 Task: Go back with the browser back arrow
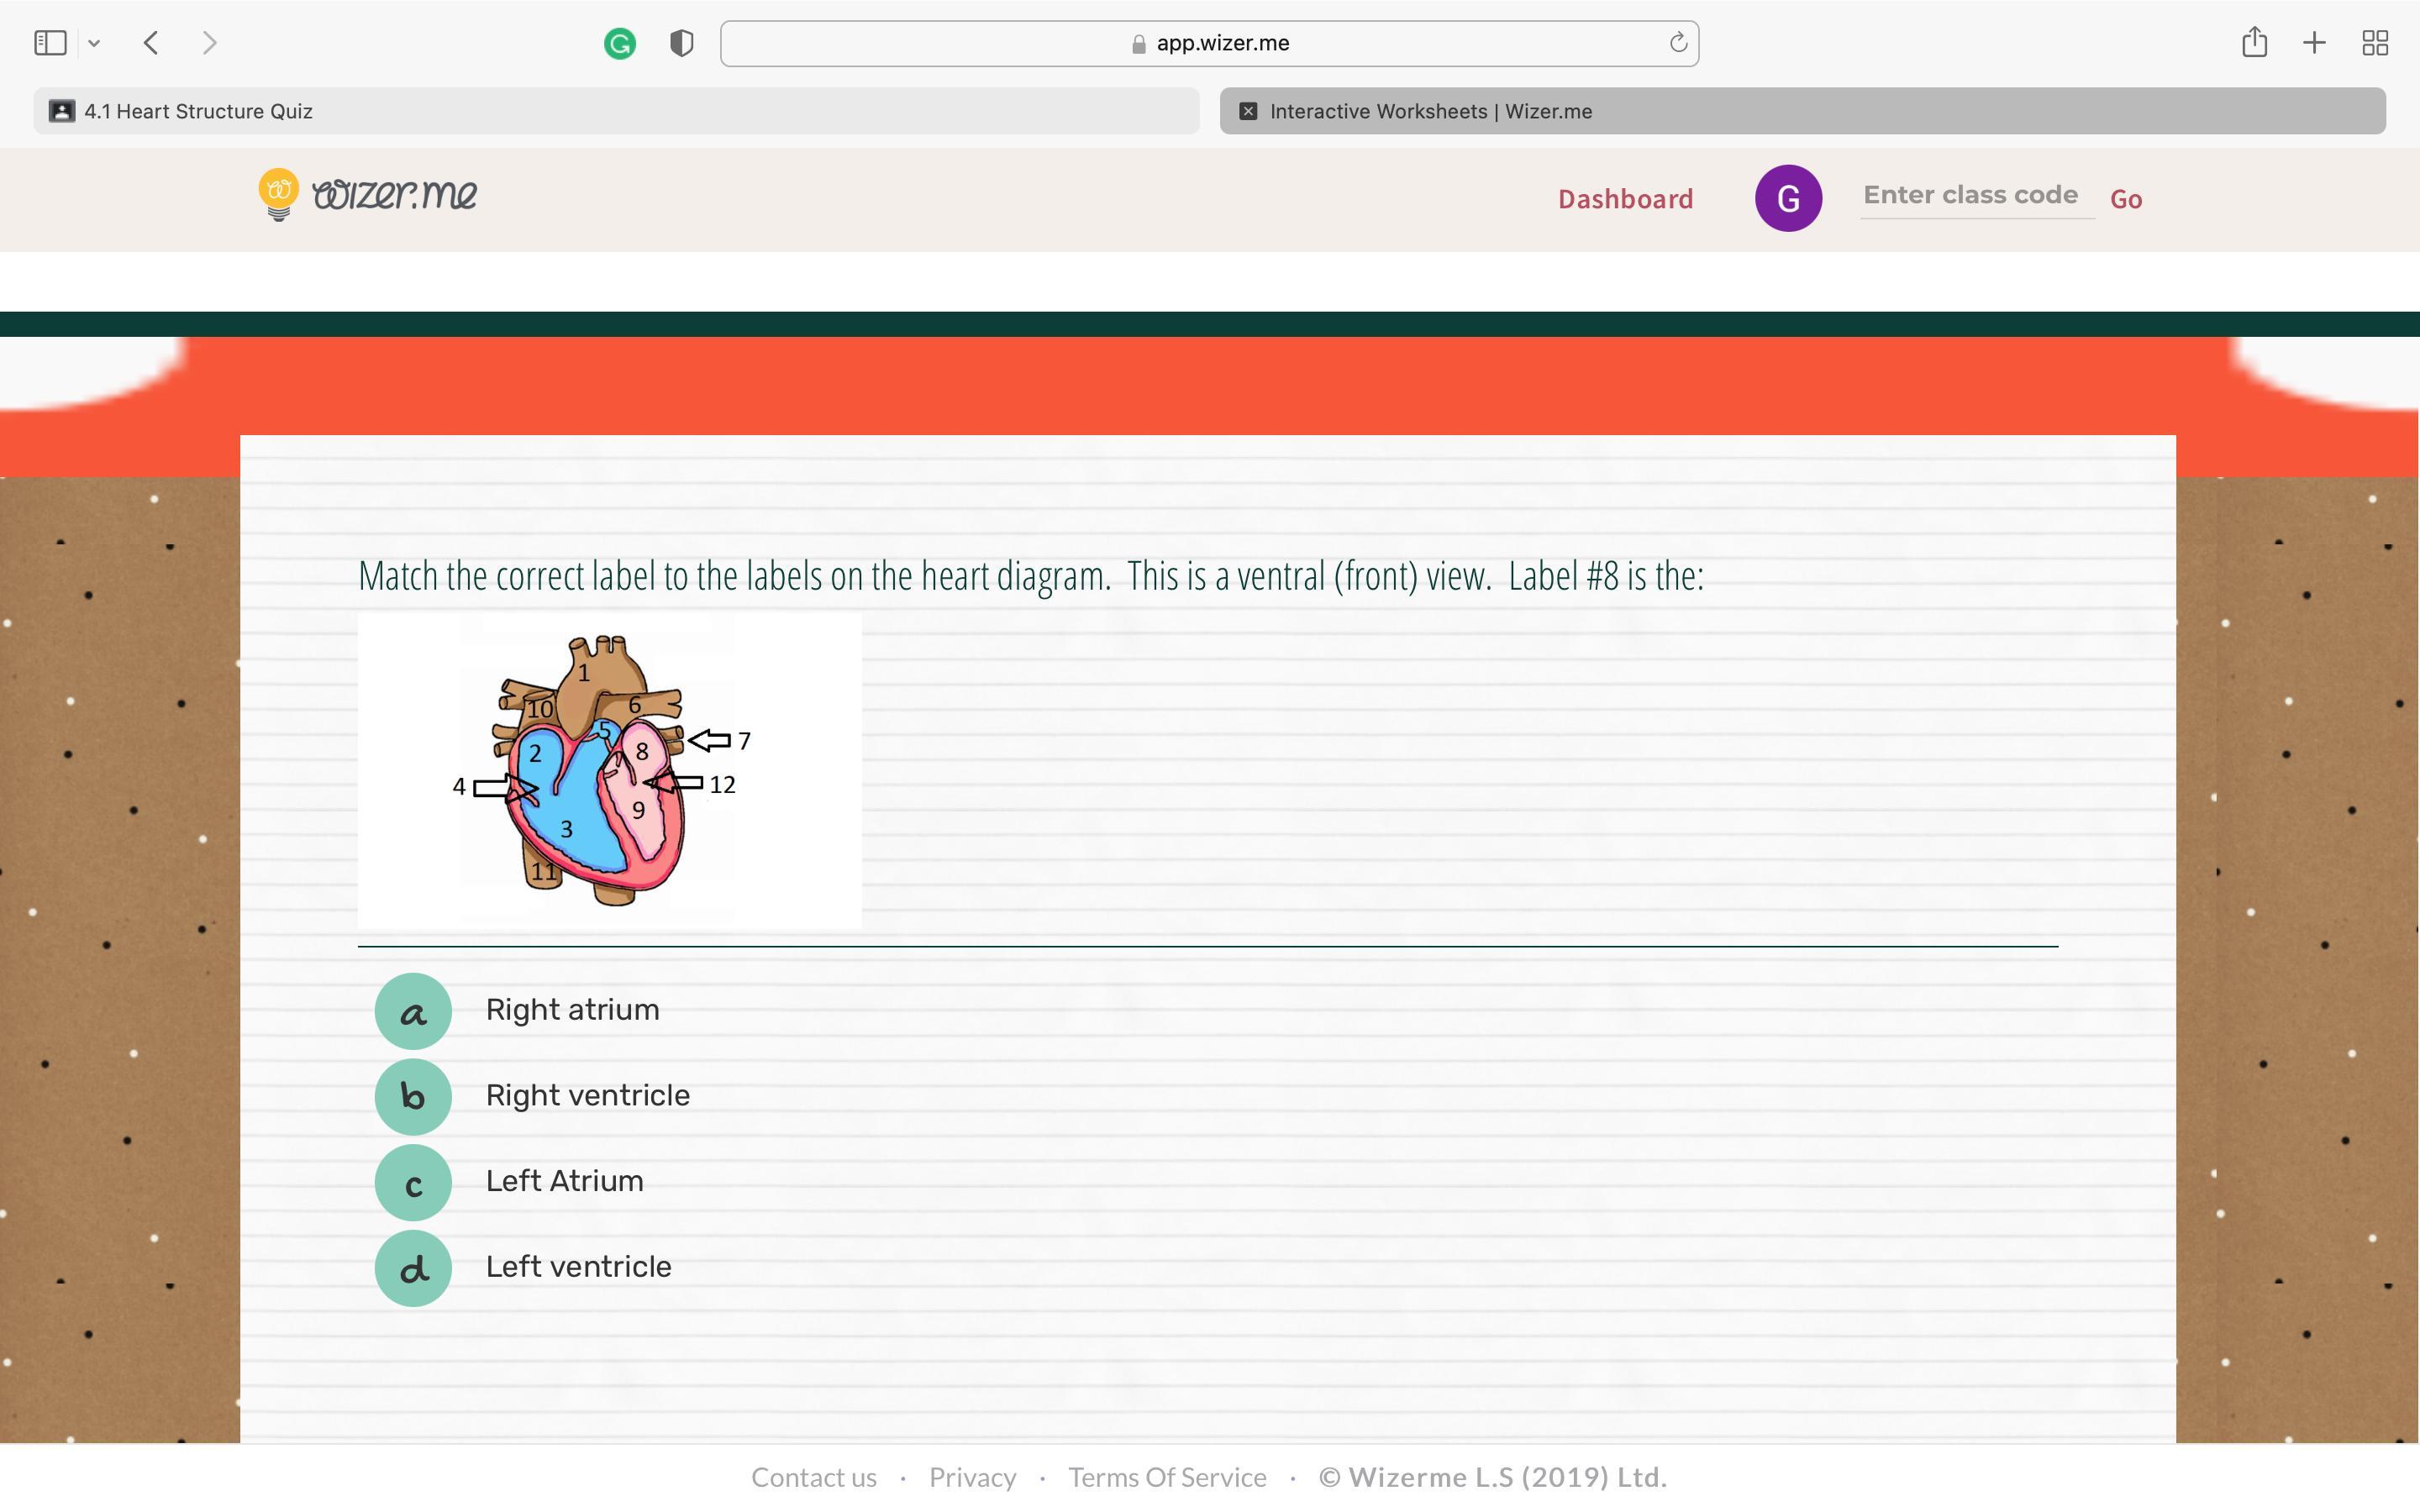pos(152,43)
